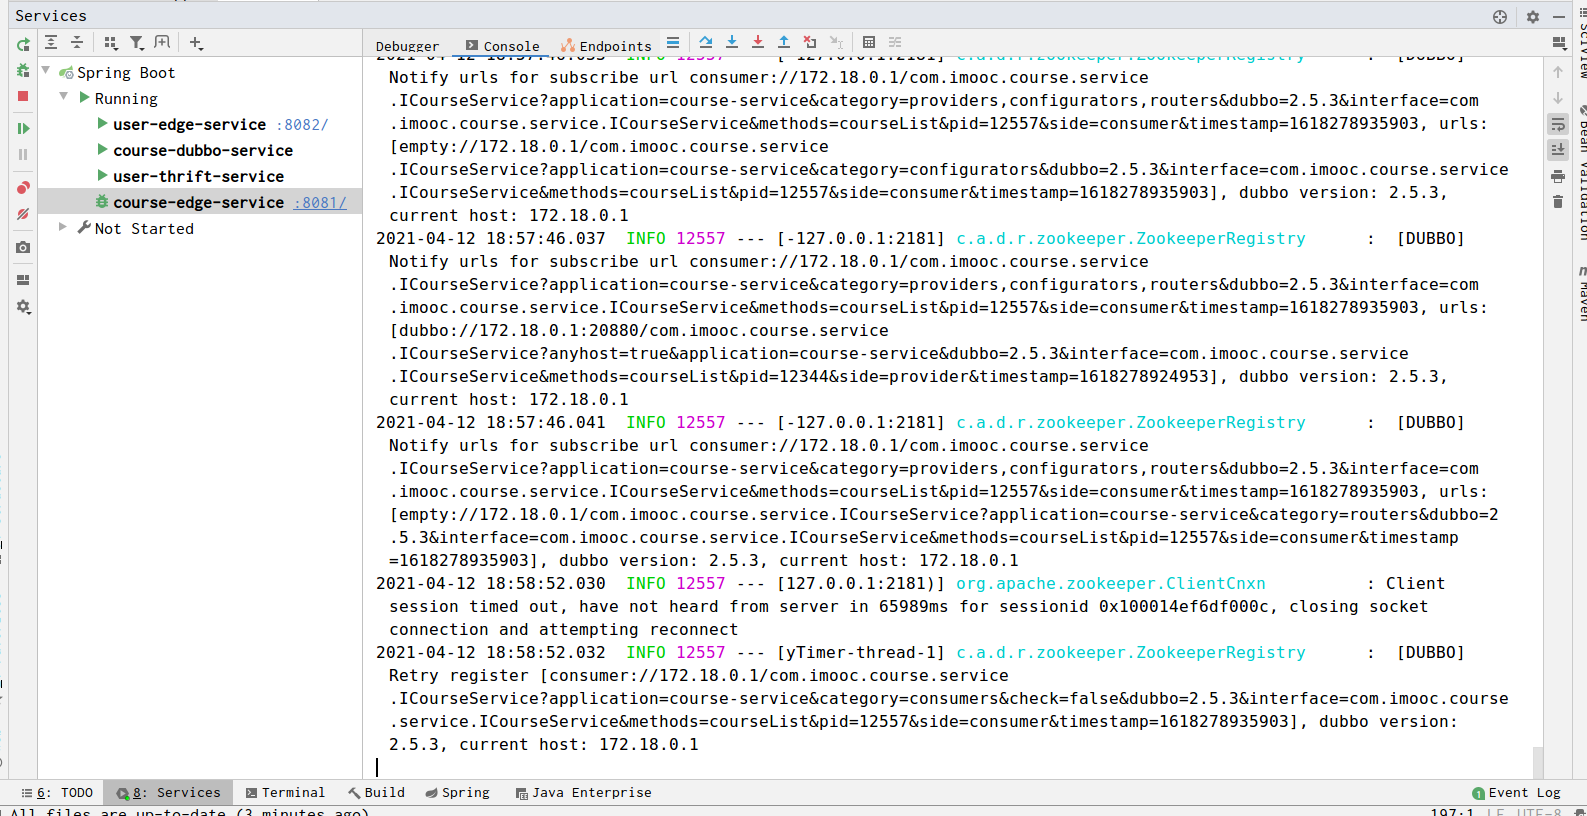The width and height of the screenshot is (1587, 816).
Task: Open the :8081/ link
Action: (321, 202)
